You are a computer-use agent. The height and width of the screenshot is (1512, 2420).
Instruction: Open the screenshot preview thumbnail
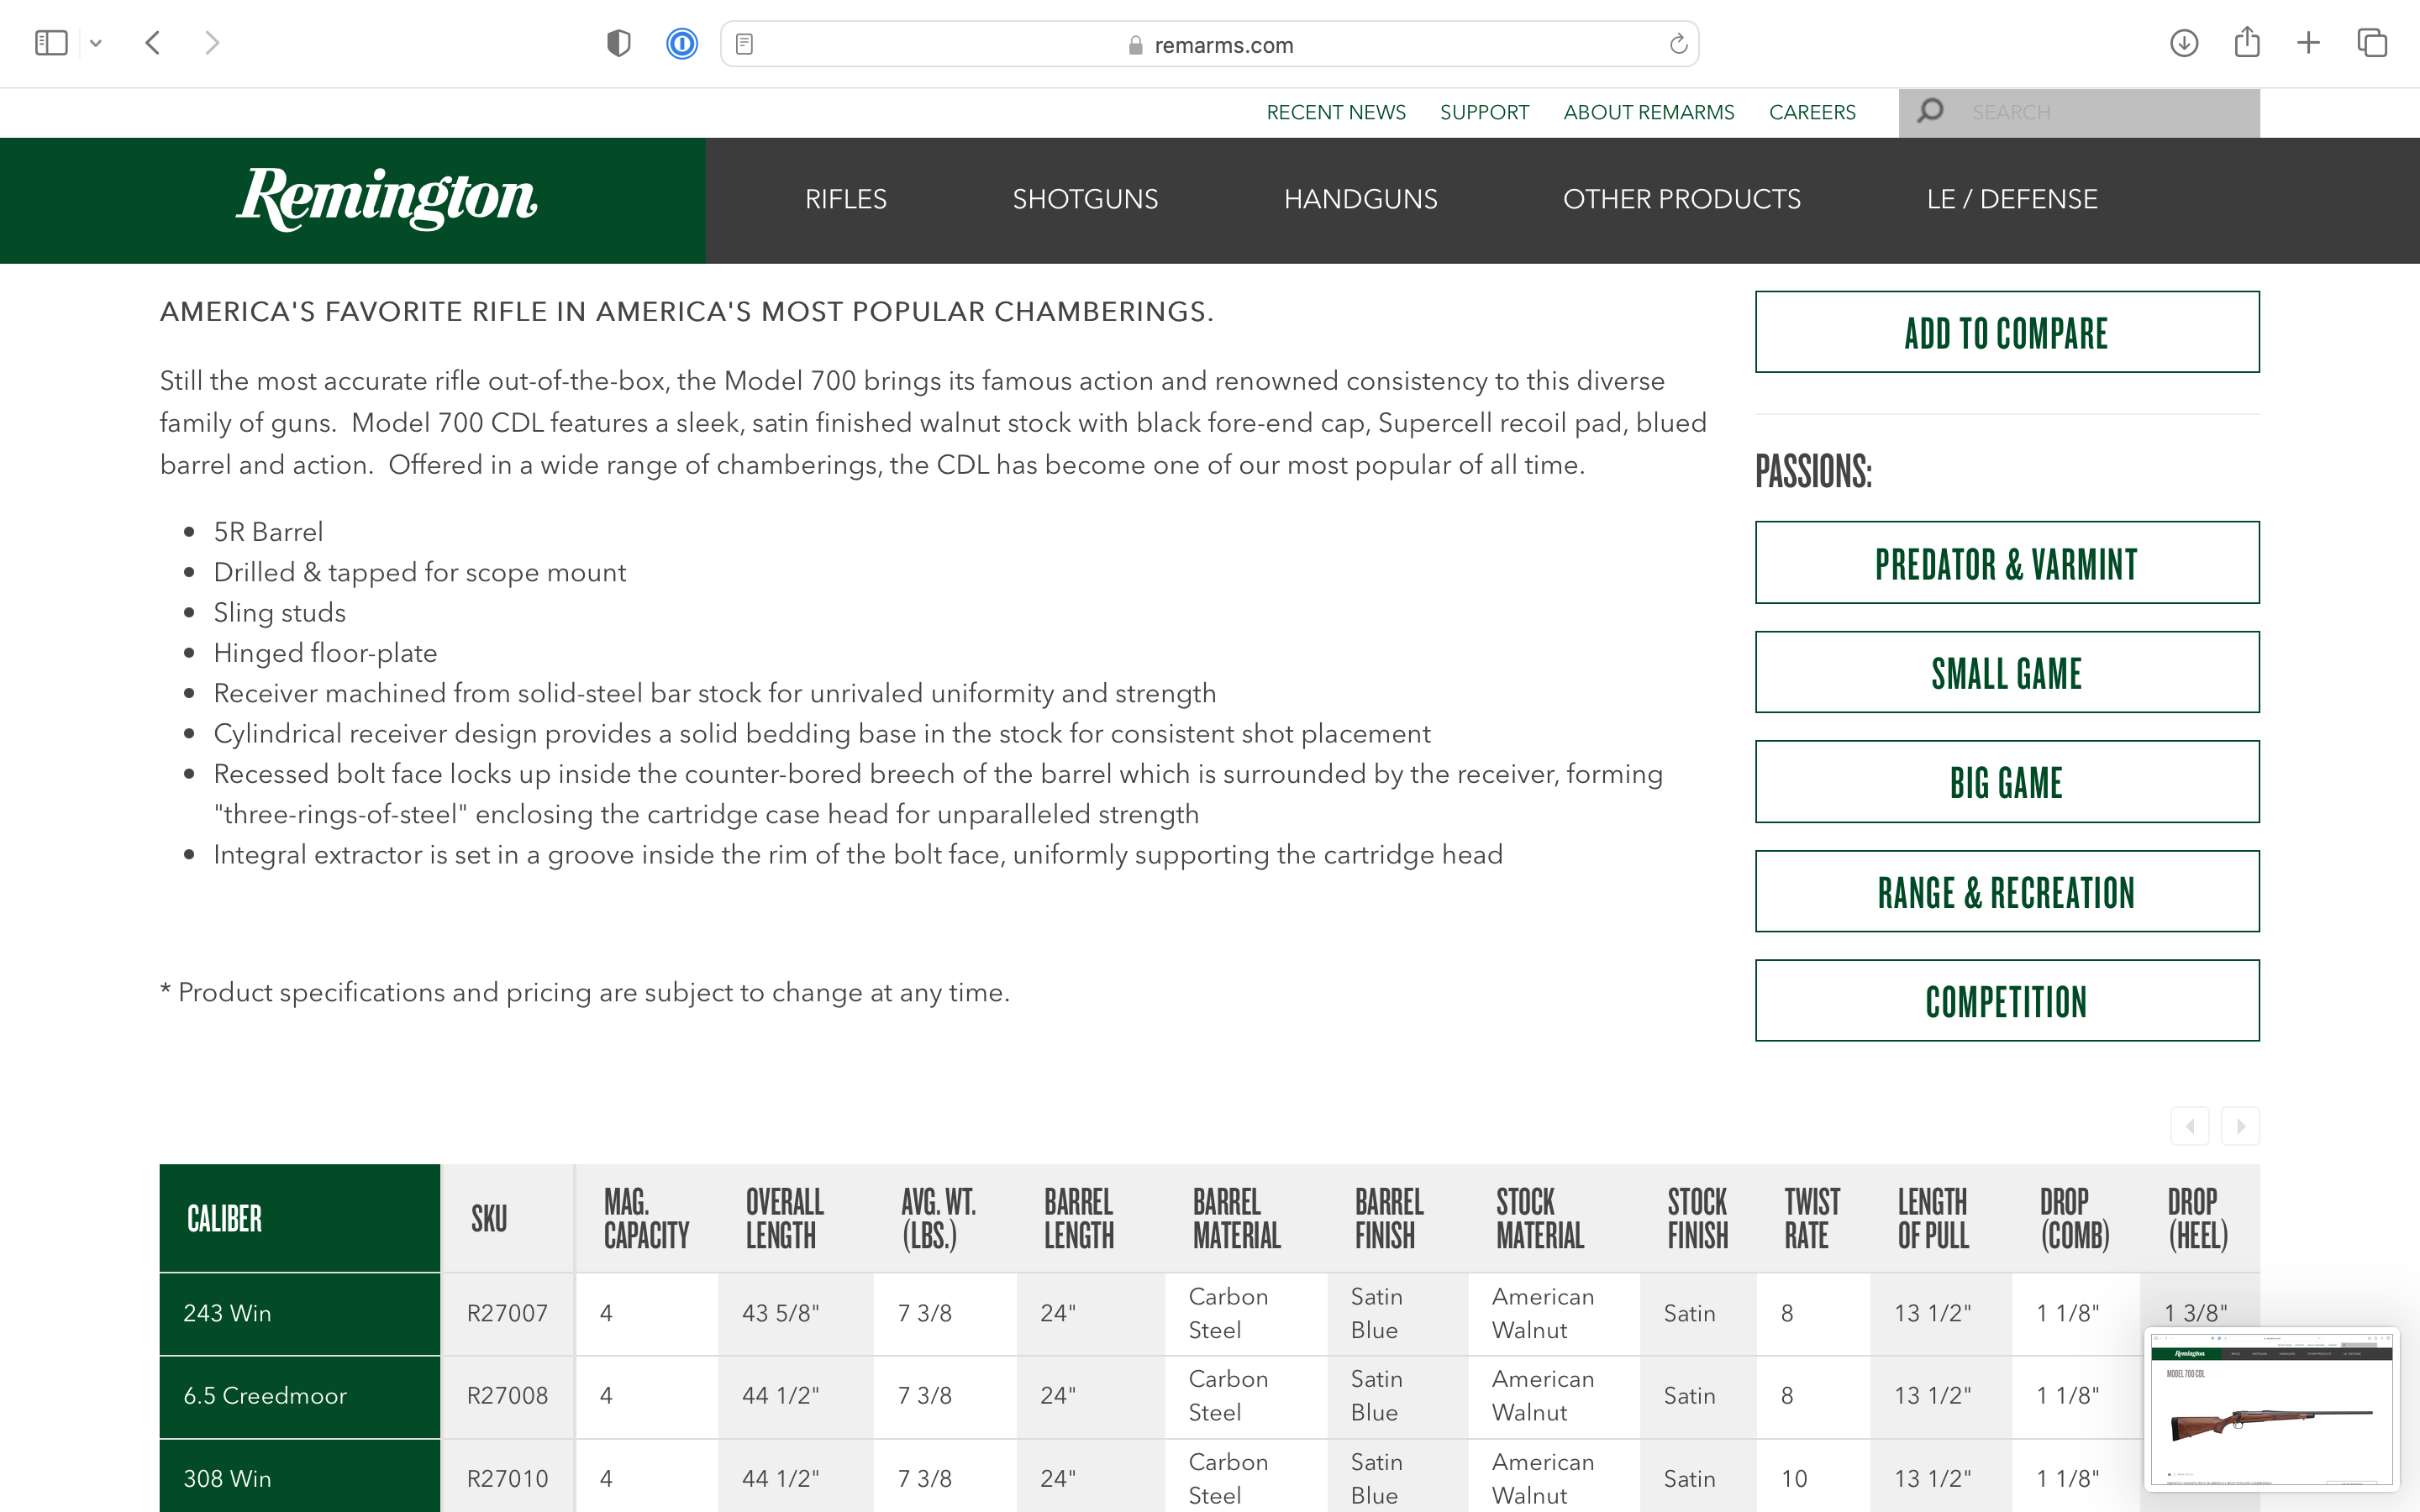(2272, 1408)
